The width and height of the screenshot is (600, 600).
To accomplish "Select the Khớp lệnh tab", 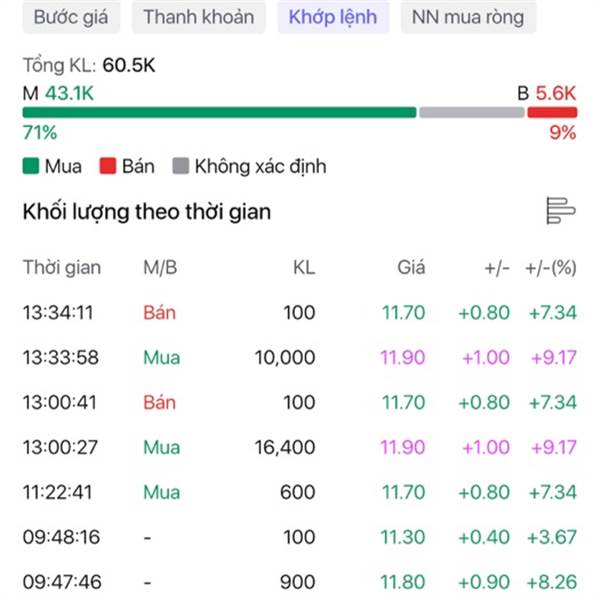I will tap(333, 17).
